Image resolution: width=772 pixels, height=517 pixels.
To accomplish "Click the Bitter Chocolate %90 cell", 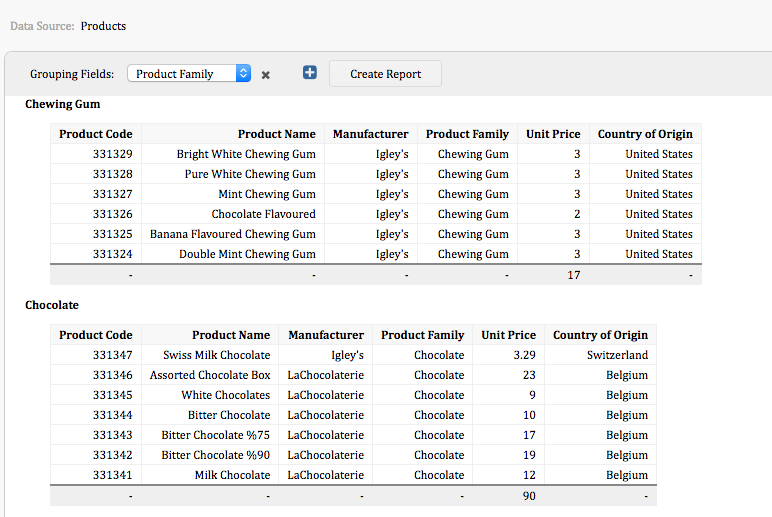I will point(216,455).
